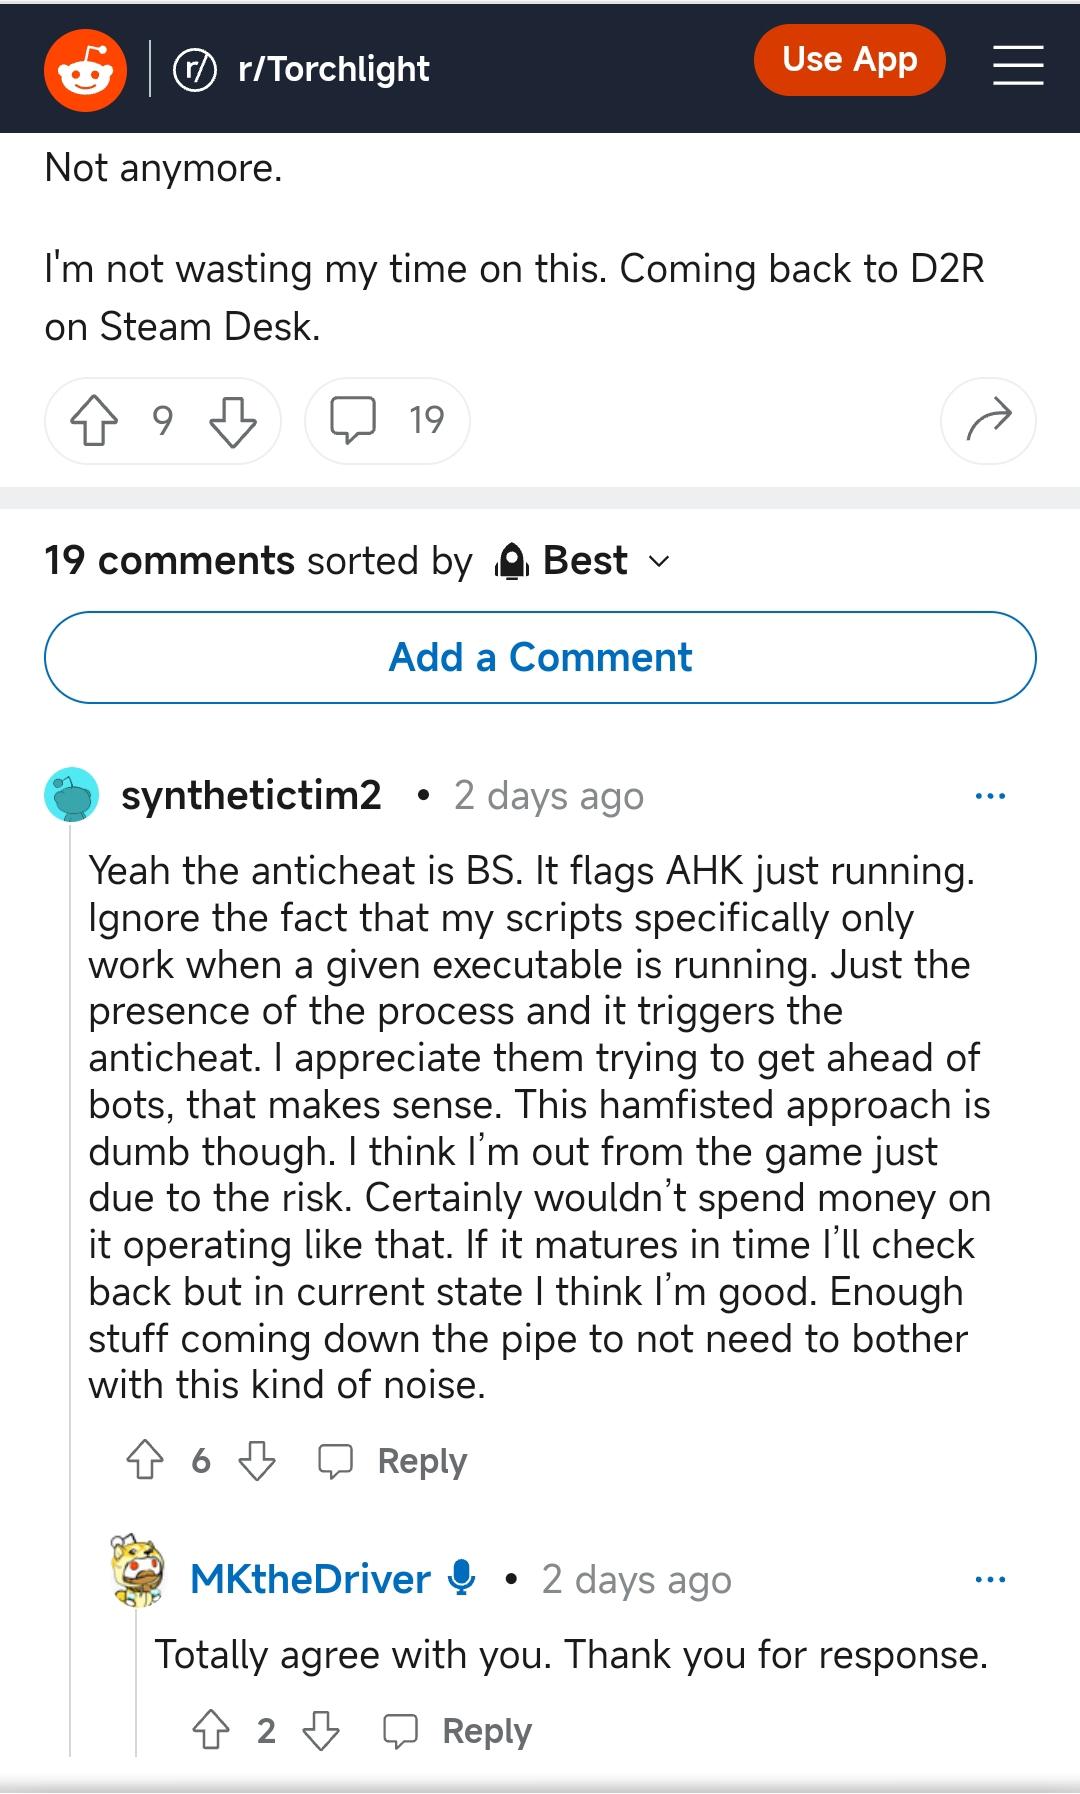Image resolution: width=1080 pixels, height=1794 pixels.
Task: Share the post with arrow icon
Action: [988, 421]
